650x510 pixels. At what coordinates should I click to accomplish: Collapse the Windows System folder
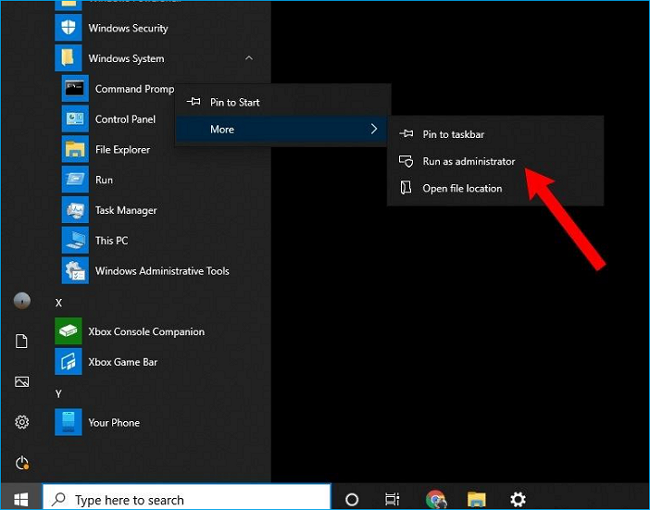pyautogui.click(x=249, y=59)
